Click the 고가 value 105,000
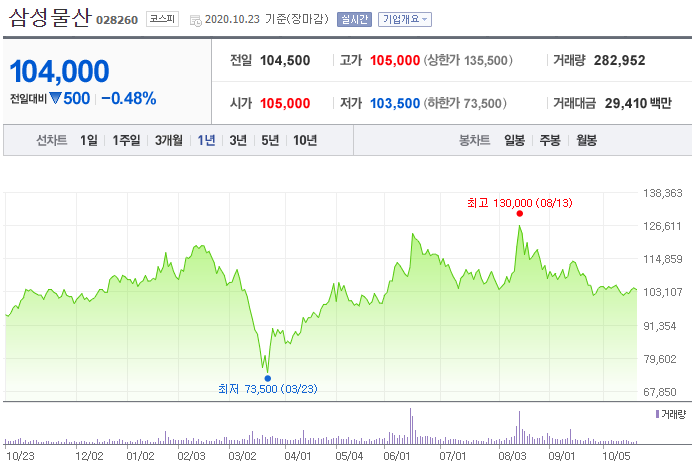This screenshot has width=692, height=467. pyautogui.click(x=395, y=60)
